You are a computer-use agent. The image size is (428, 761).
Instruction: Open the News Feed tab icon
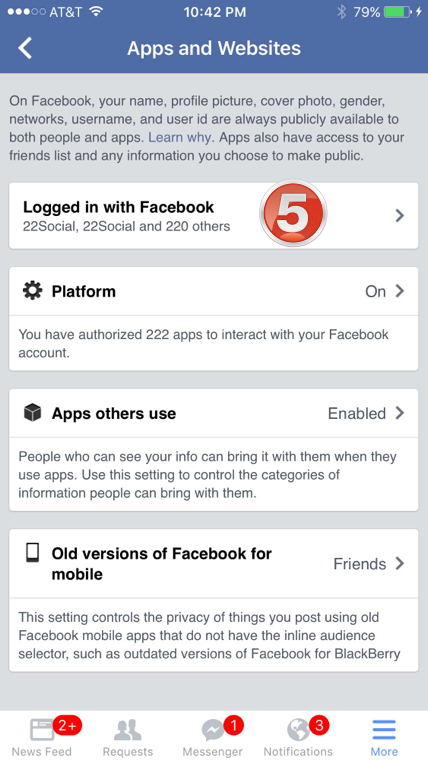click(42, 729)
